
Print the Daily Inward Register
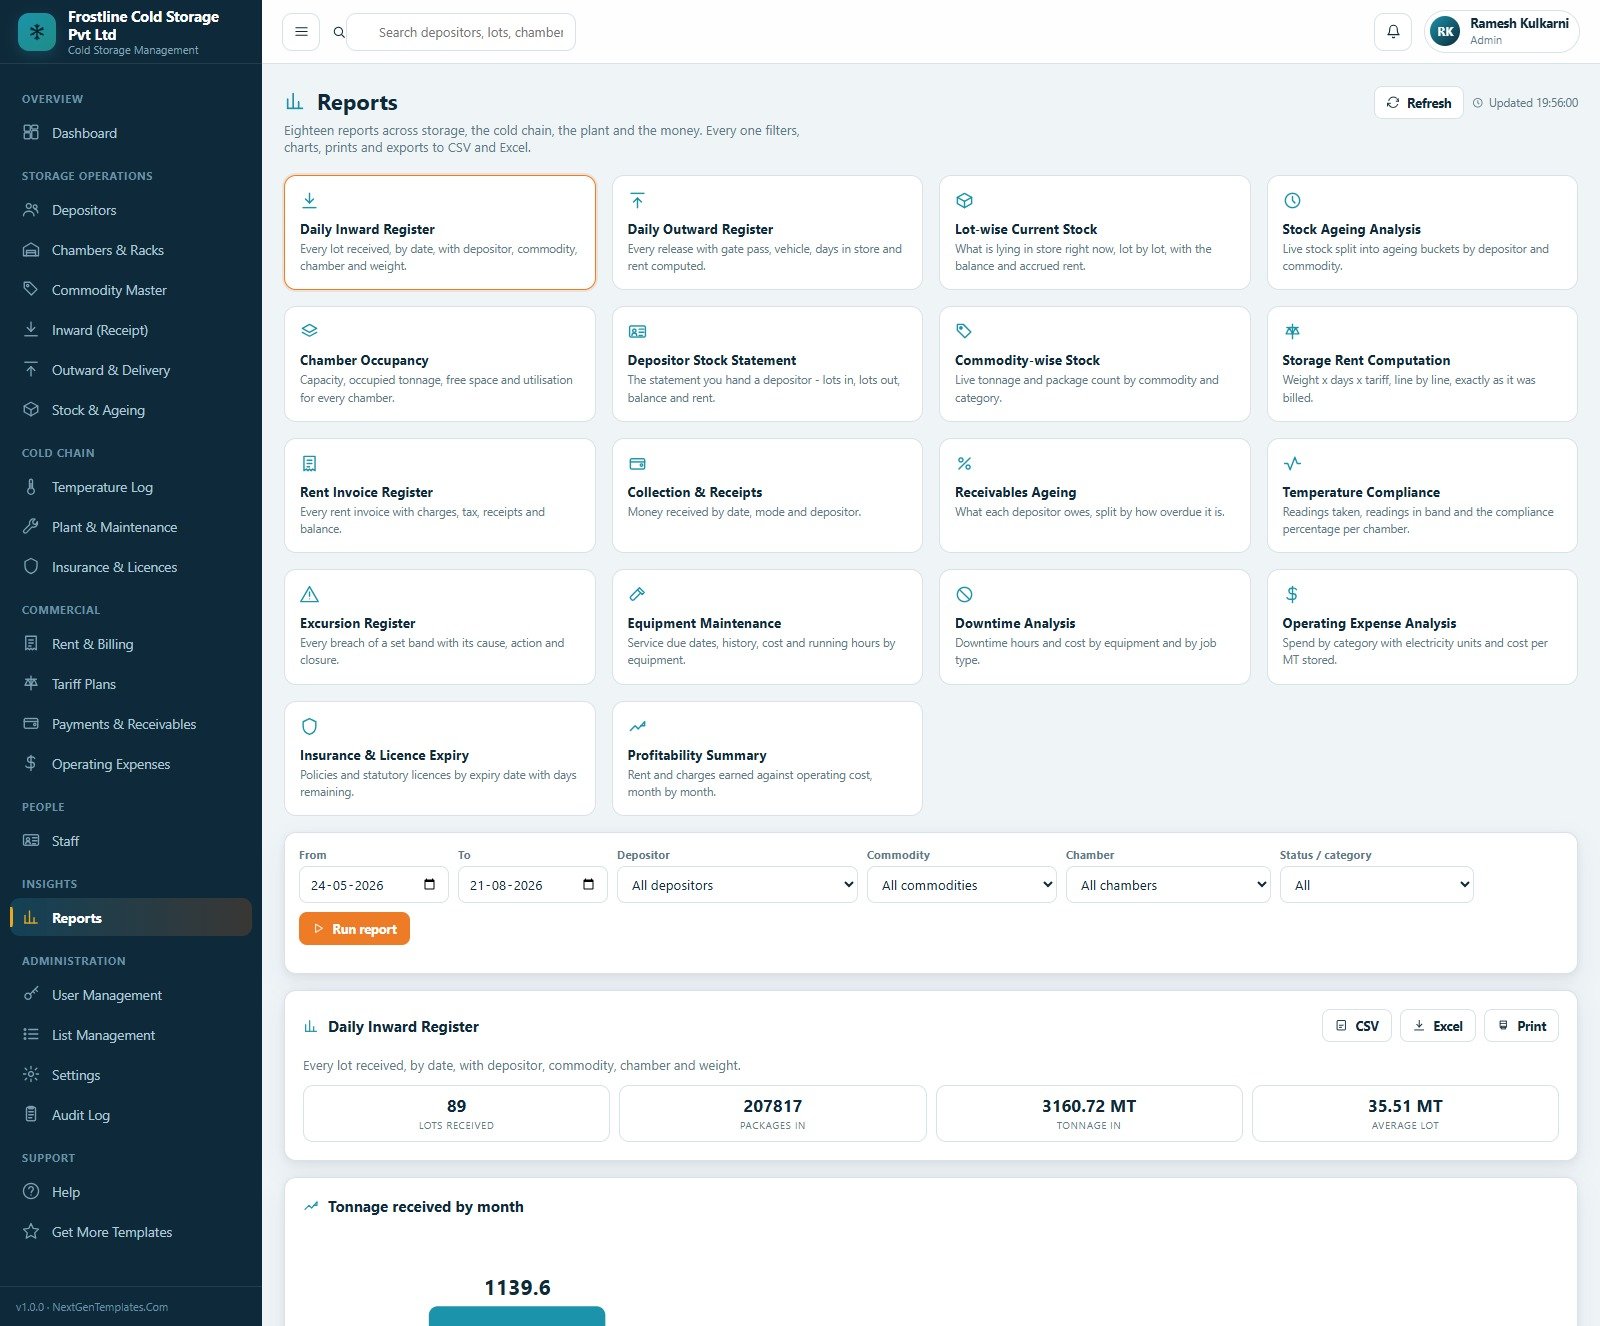coord(1521,1026)
